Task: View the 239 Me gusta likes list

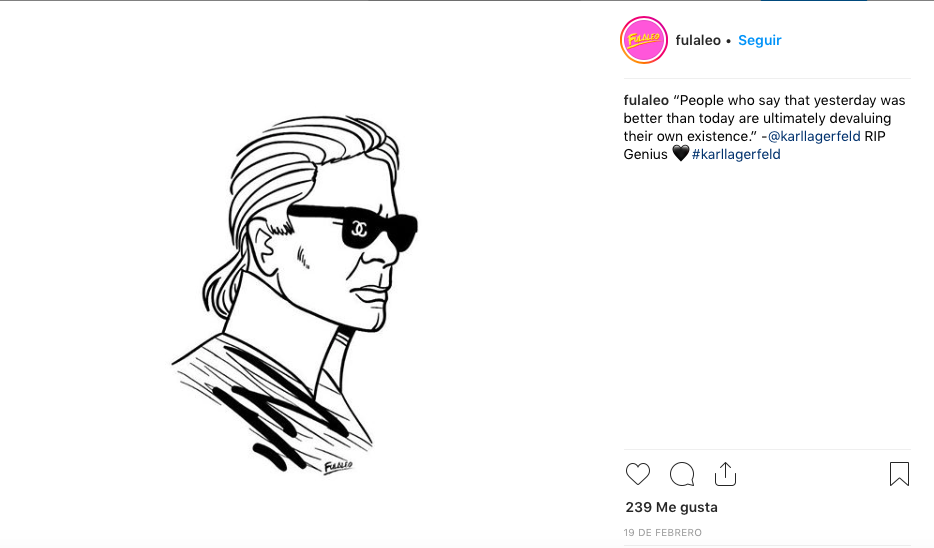Action: 671,507
